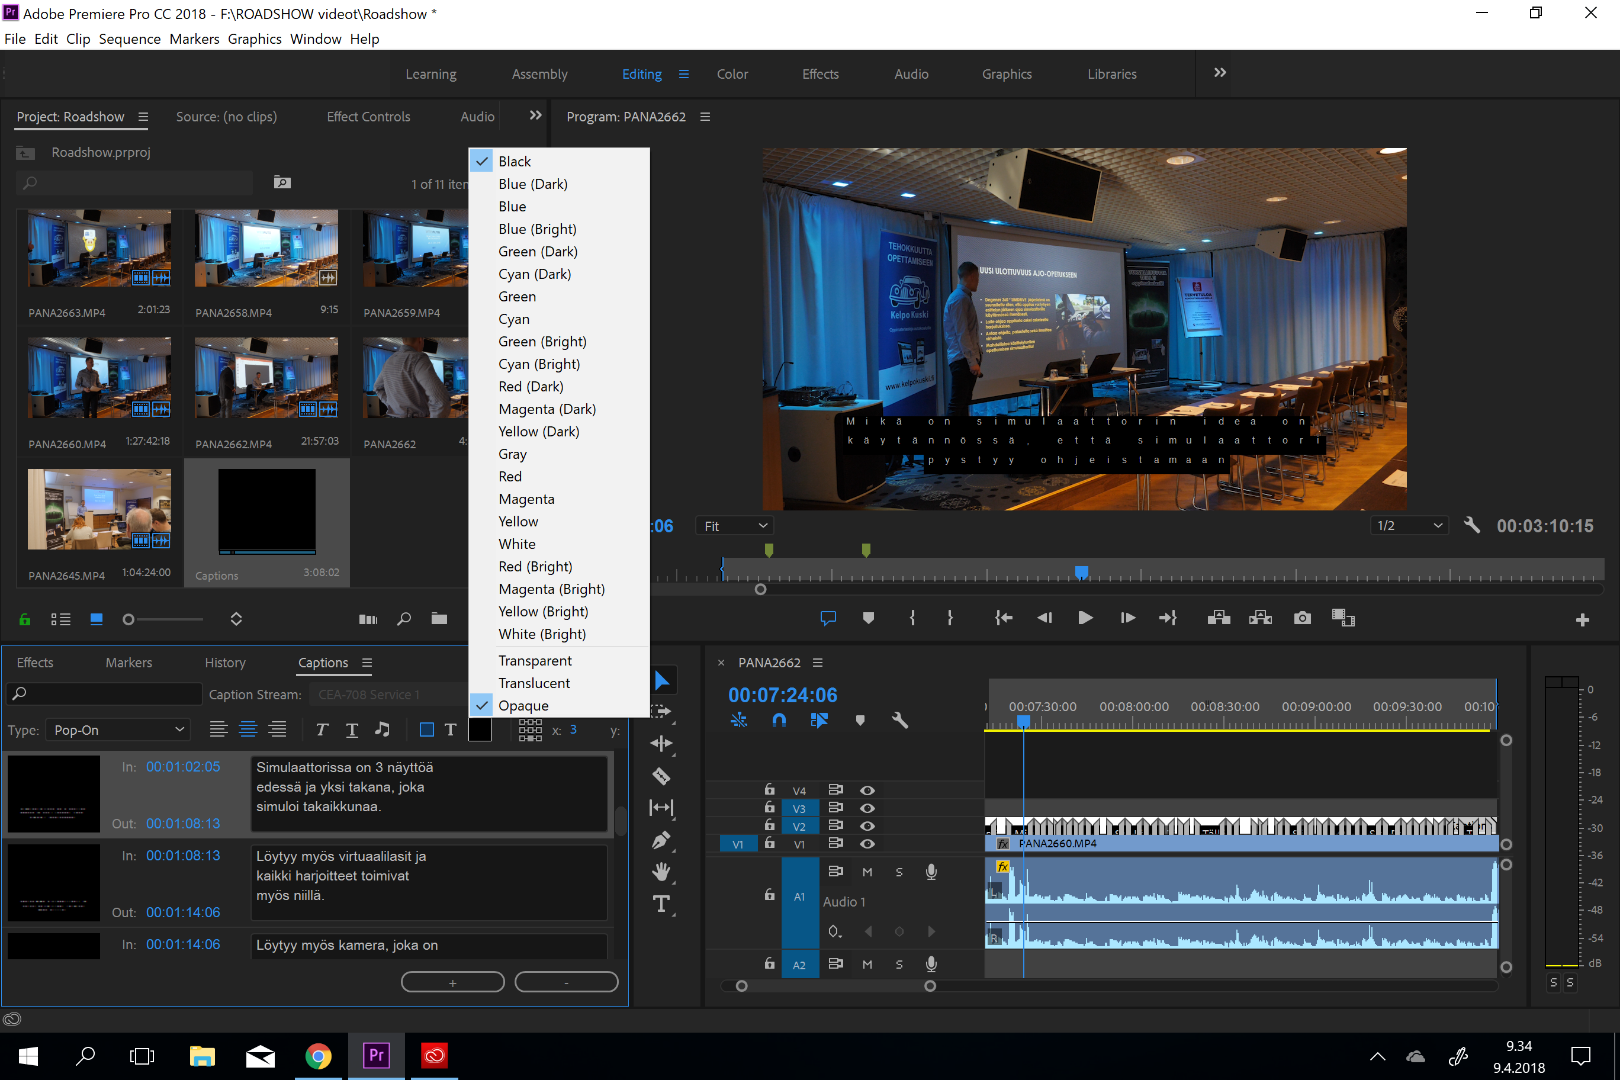This screenshot has width=1620, height=1080.
Task: Open playback resolution 1/2 dropdown
Action: pos(1409,525)
